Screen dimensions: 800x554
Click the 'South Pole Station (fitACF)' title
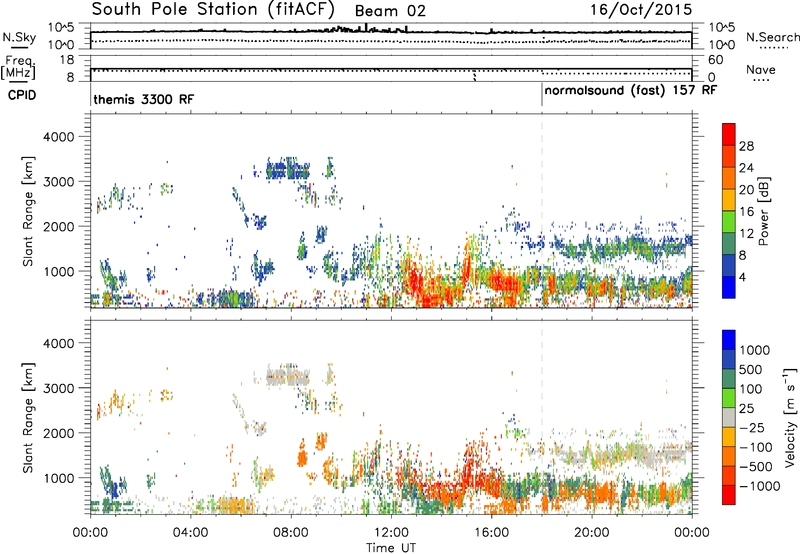[213, 10]
